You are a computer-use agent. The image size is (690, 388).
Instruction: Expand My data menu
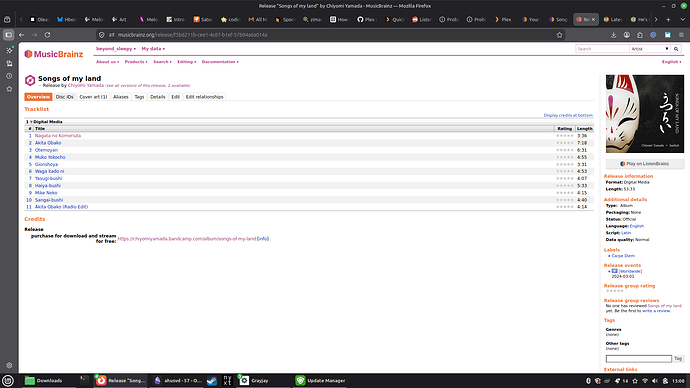(x=153, y=49)
